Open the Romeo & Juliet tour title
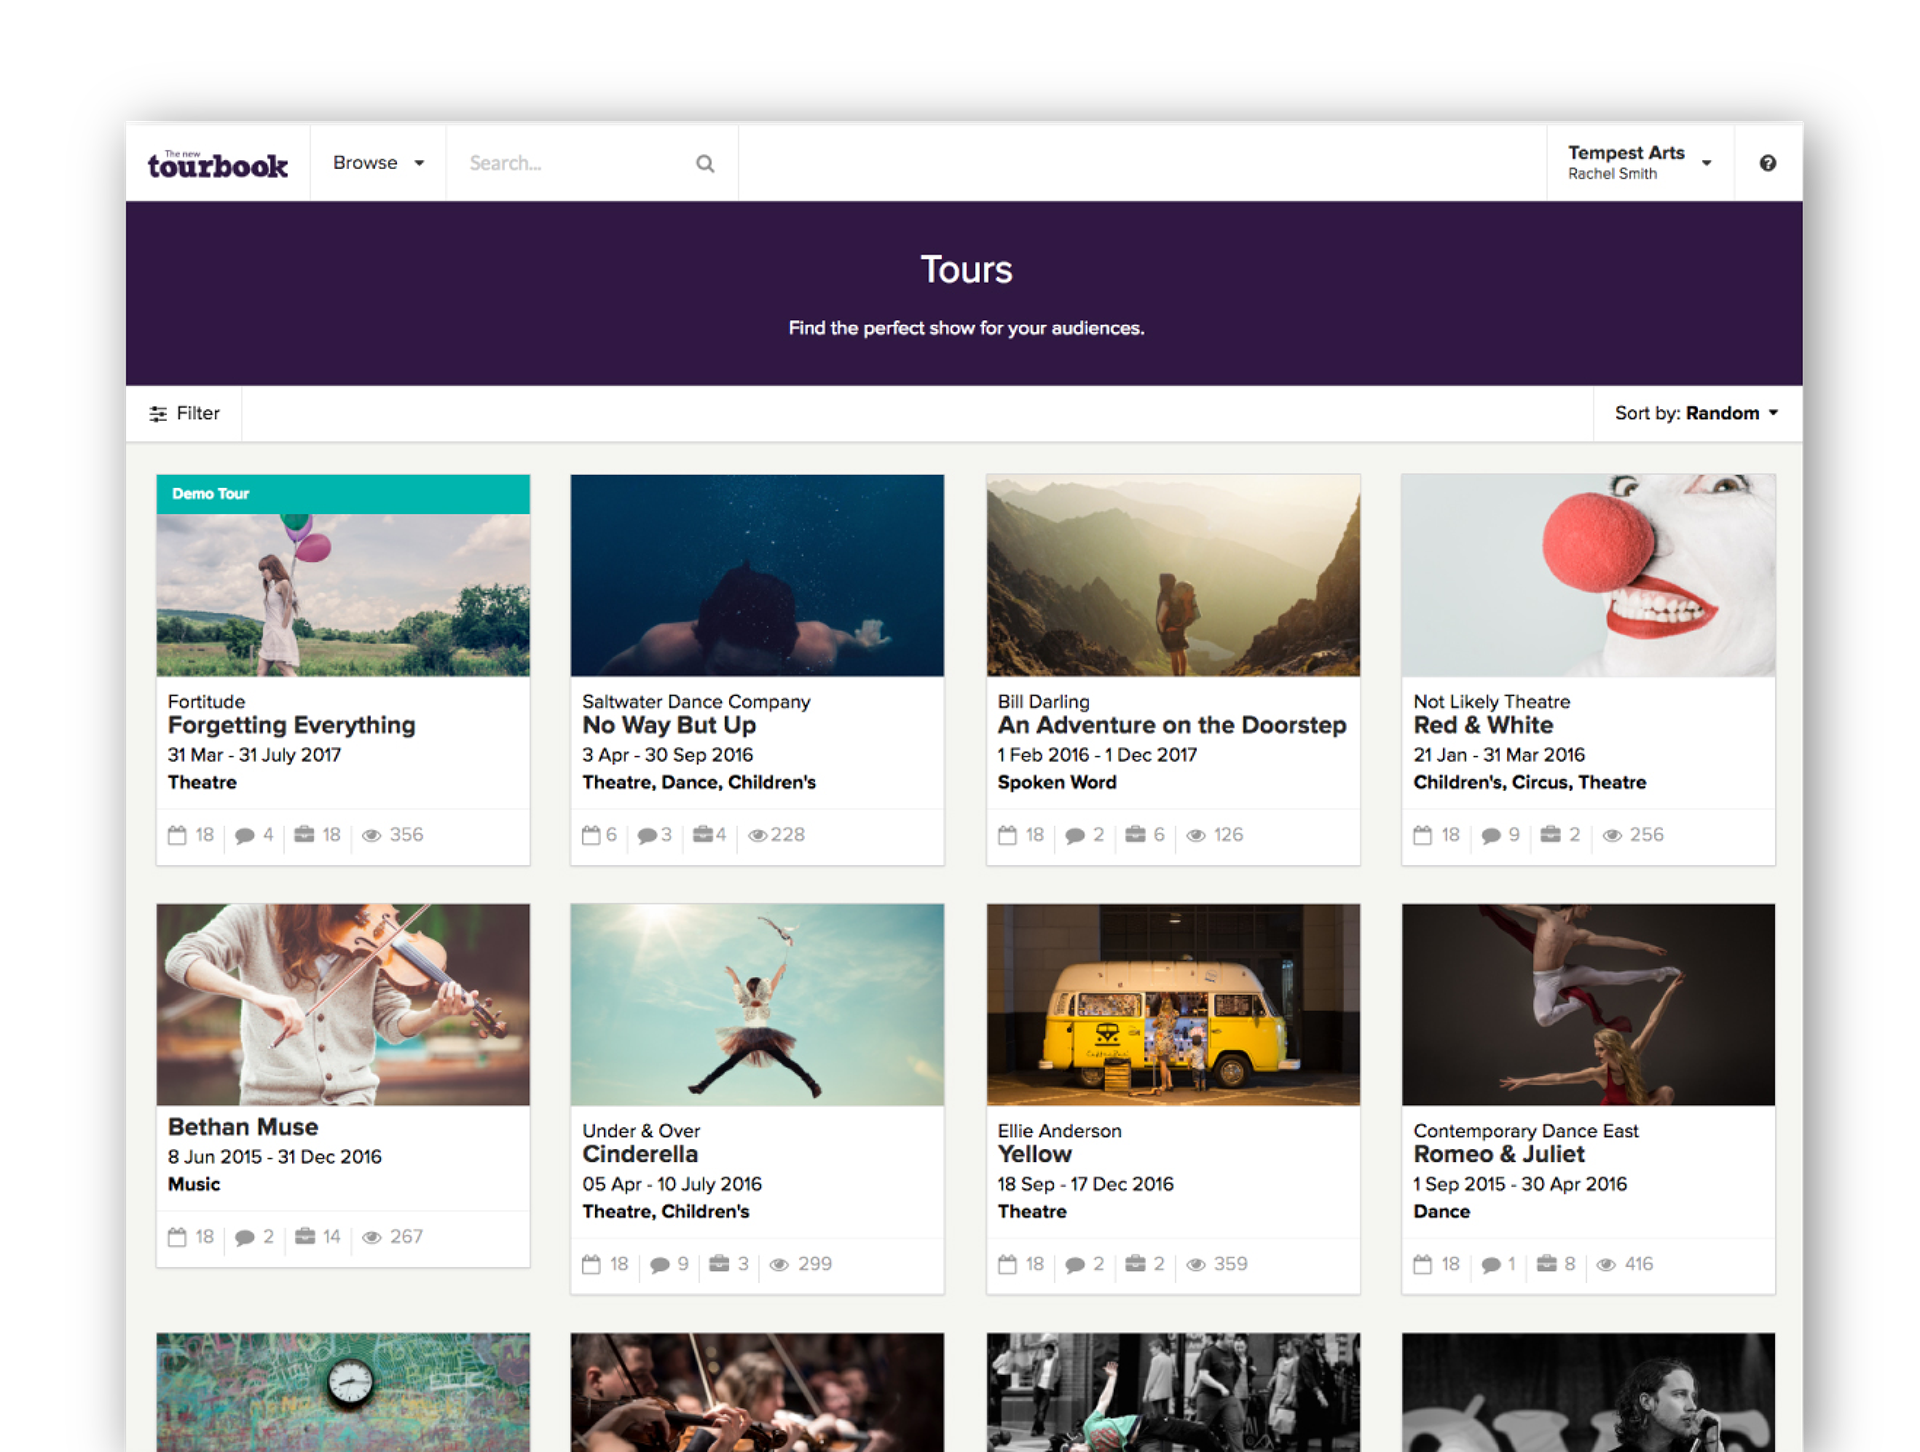This screenshot has height=1452, width=1920. click(1499, 1154)
